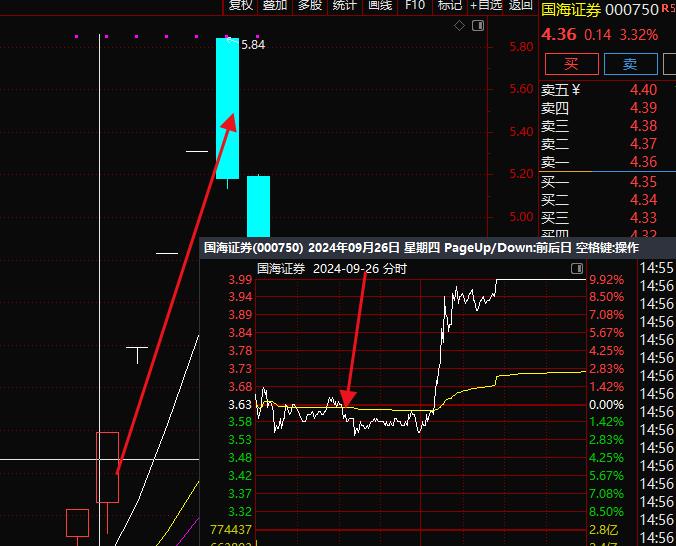
Task: Open the F10 company info
Action: (x=415, y=6)
